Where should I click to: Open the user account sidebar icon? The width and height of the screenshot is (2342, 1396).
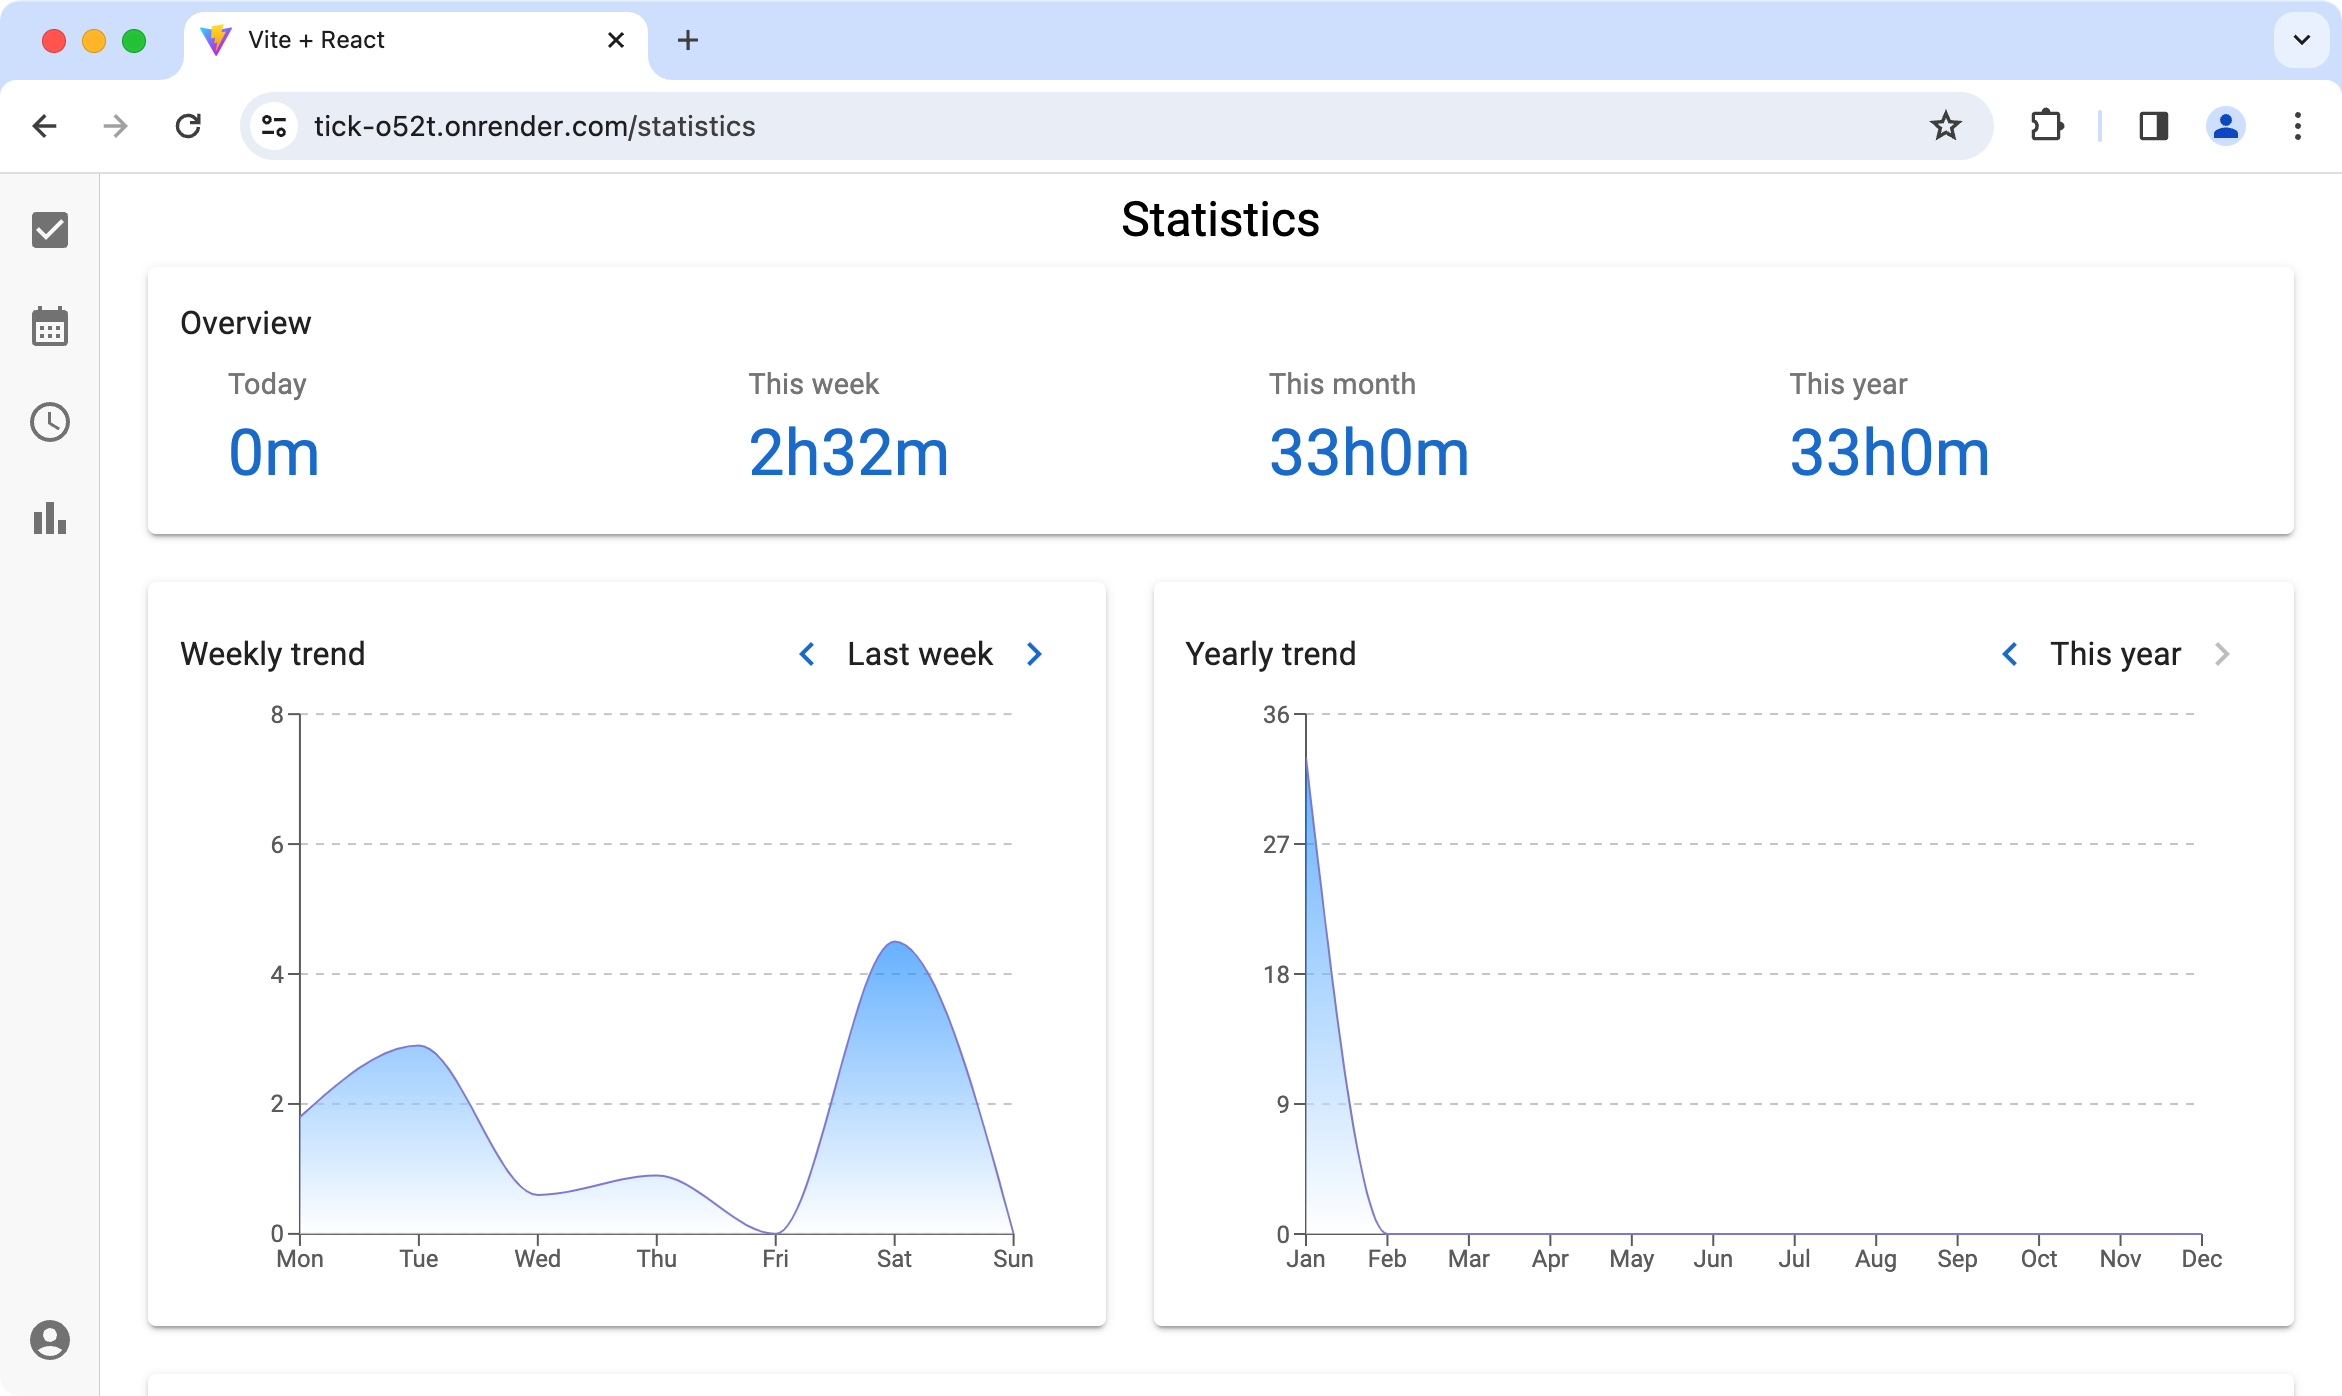(x=49, y=1340)
